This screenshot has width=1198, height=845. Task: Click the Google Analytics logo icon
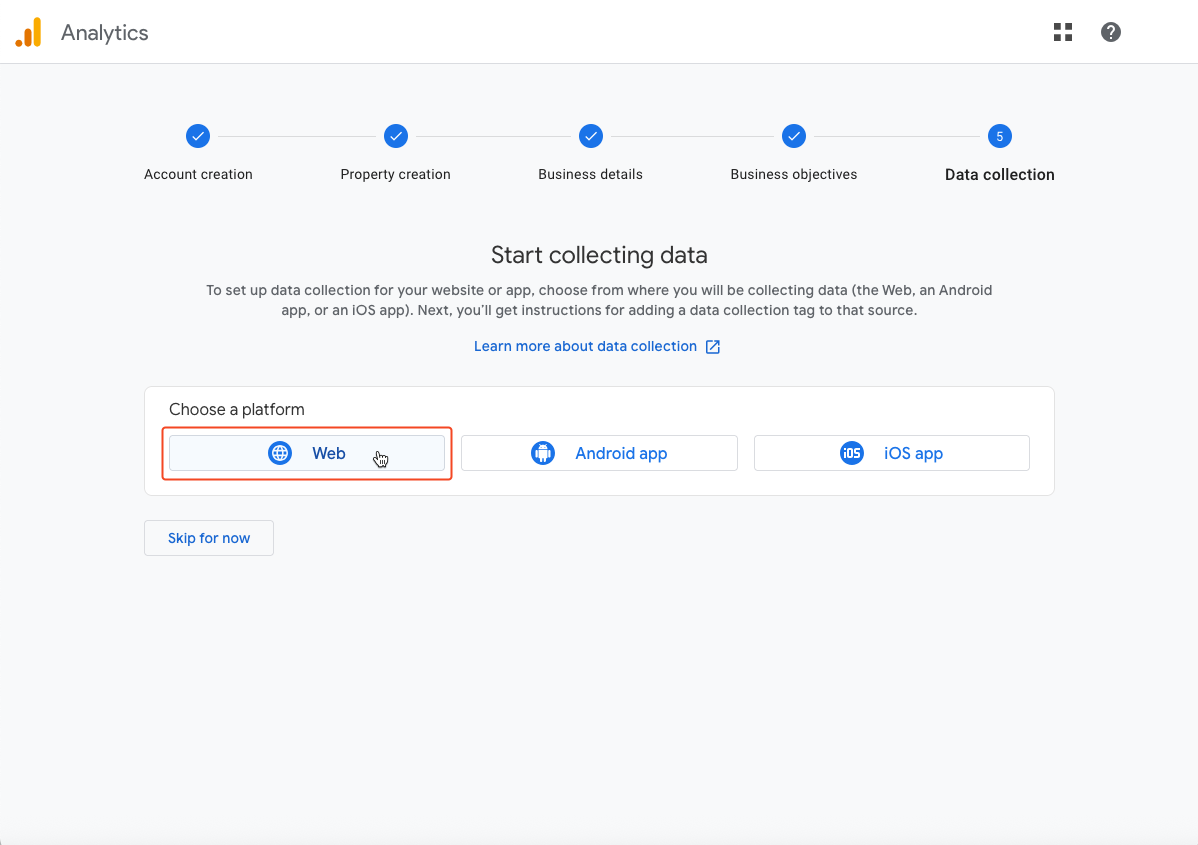[28, 32]
